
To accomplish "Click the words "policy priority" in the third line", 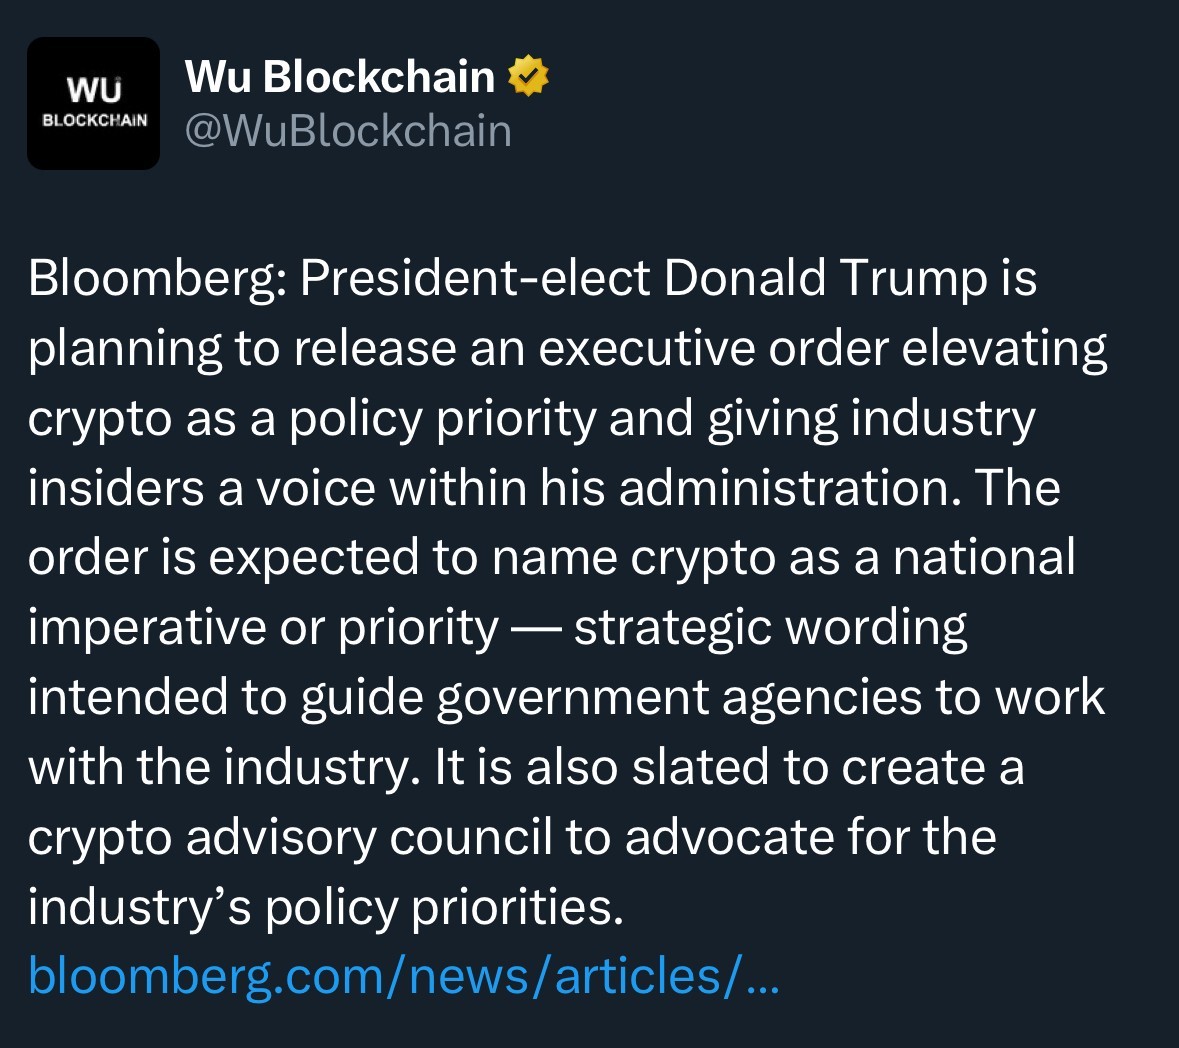I will tap(442, 419).
